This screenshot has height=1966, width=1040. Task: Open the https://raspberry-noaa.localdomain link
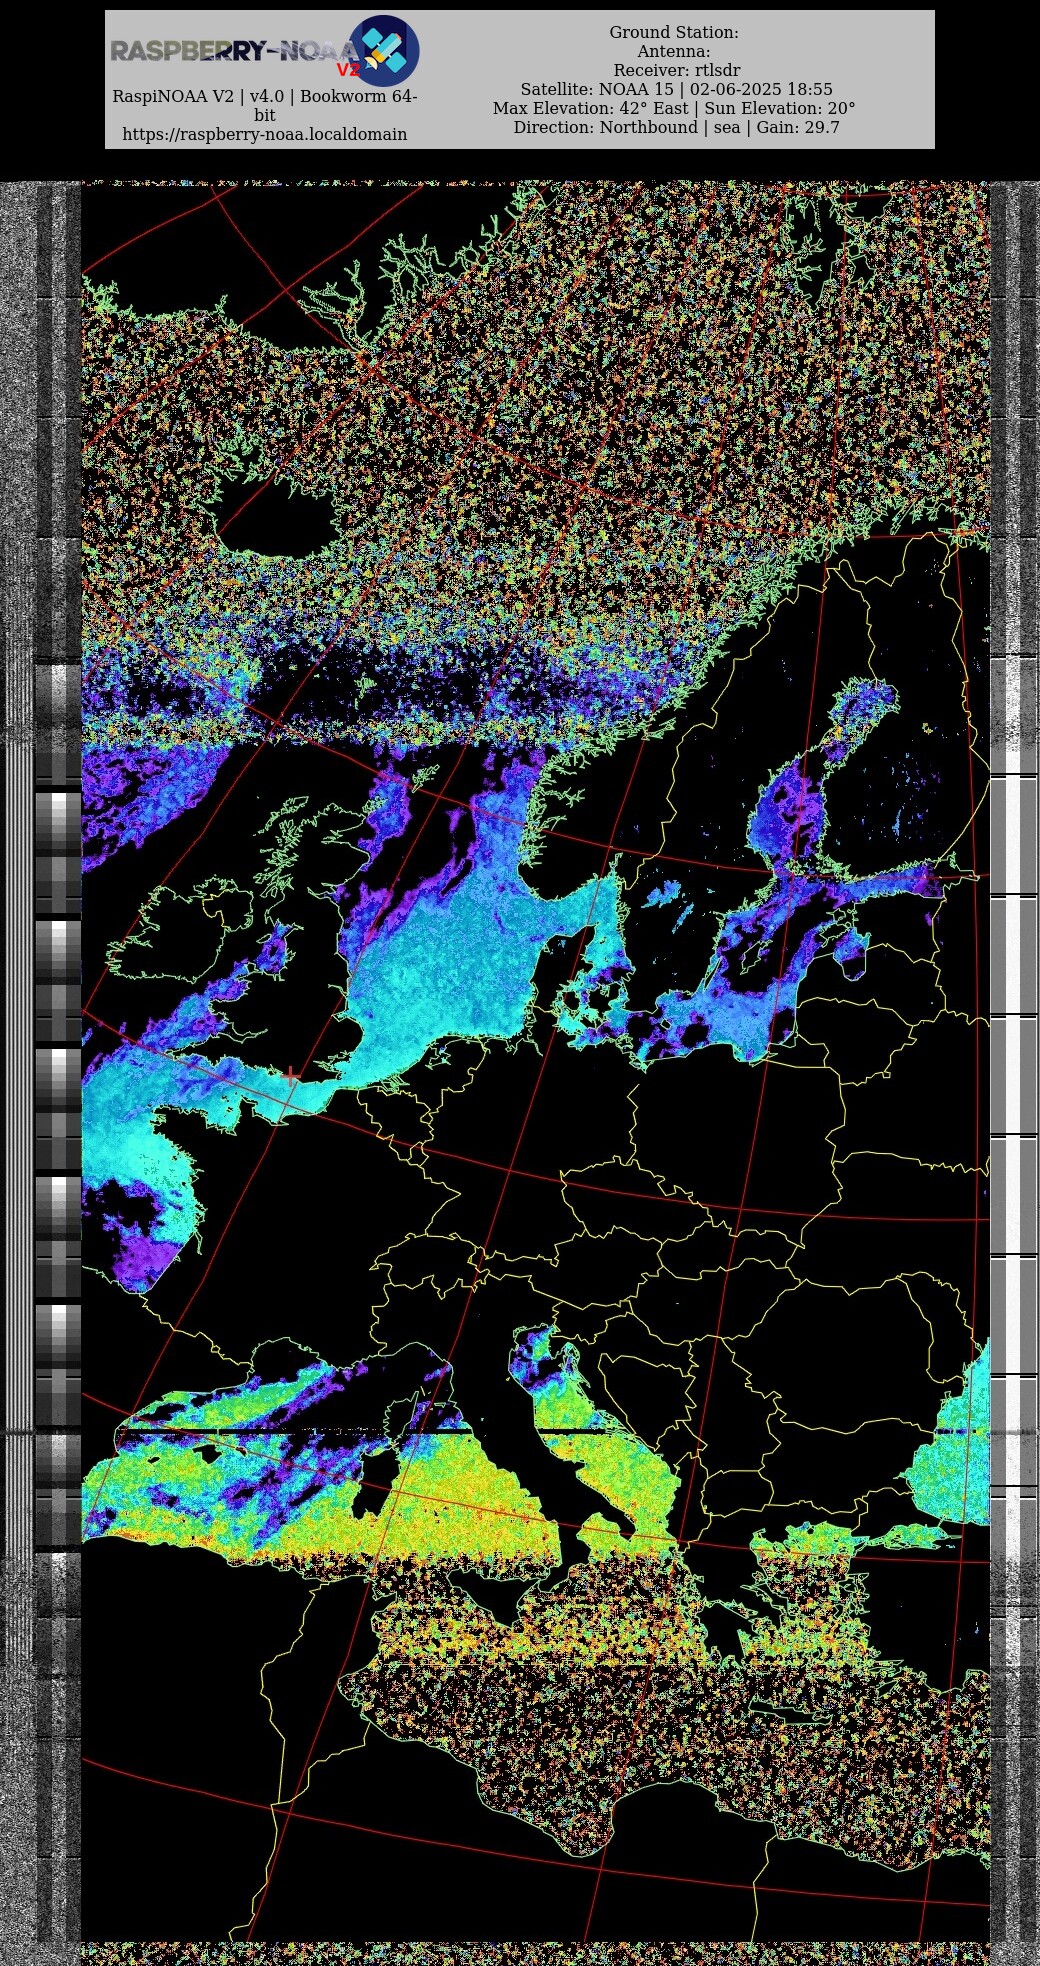[265, 134]
